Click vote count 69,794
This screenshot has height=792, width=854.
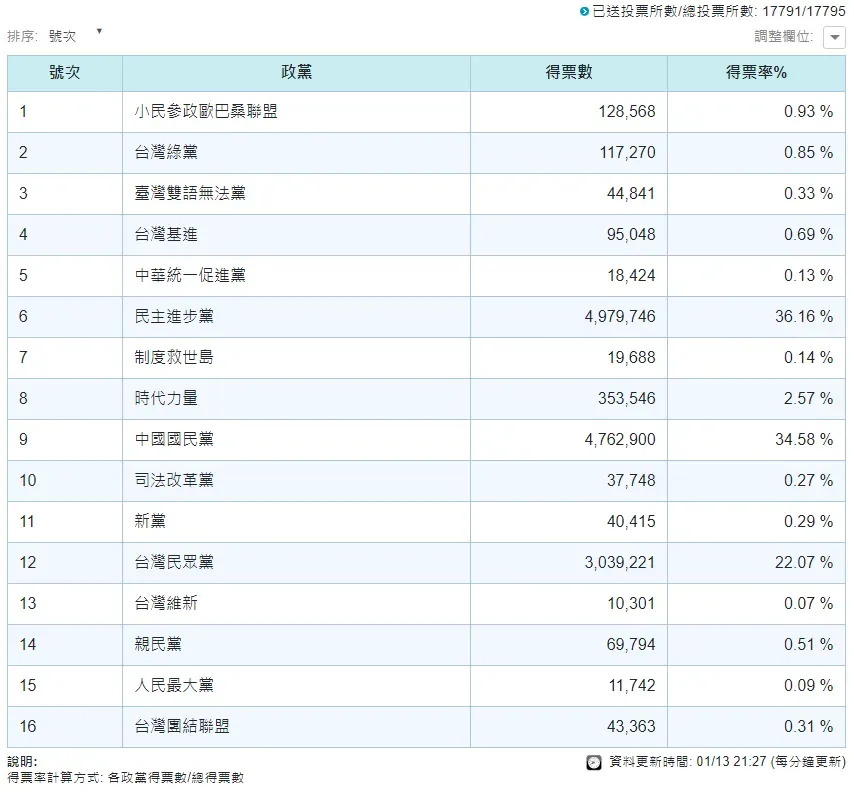click(631, 644)
